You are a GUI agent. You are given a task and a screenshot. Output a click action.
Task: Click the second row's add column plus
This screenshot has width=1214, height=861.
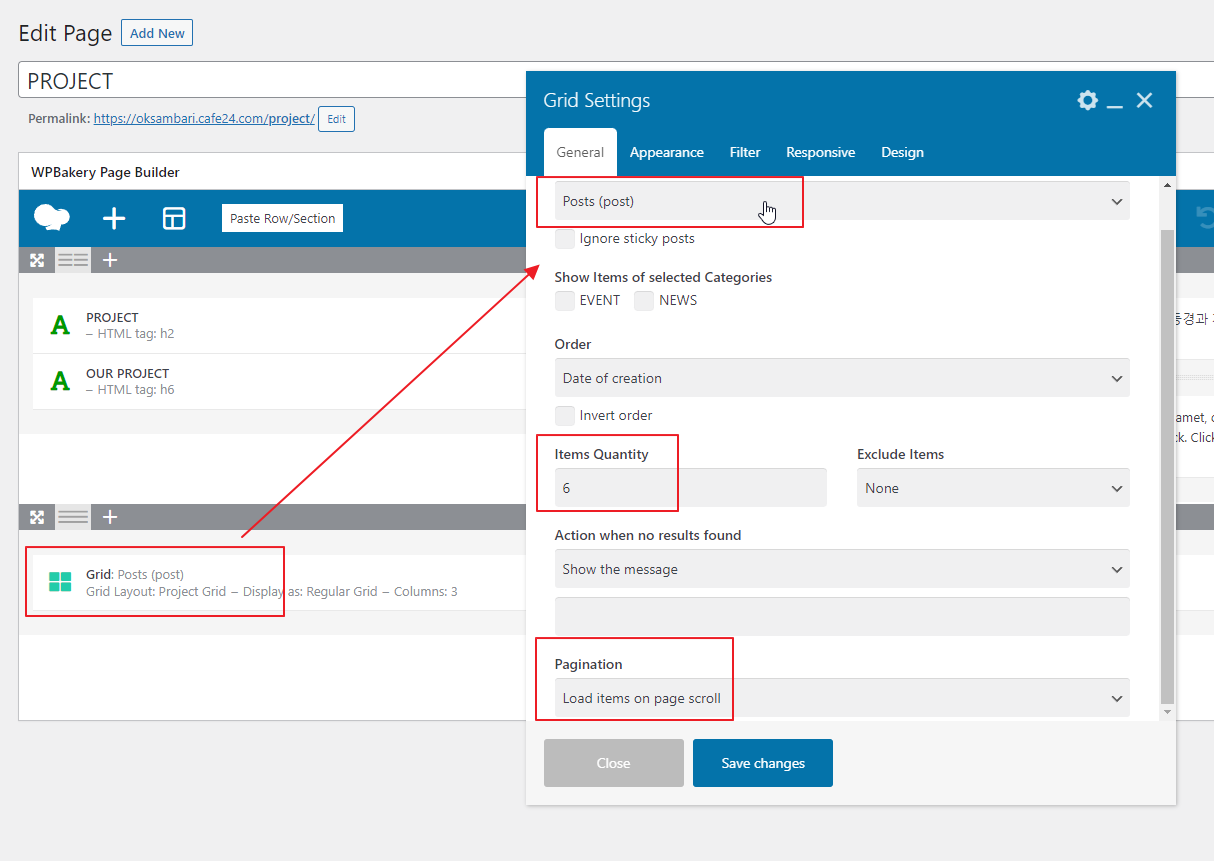(x=110, y=517)
